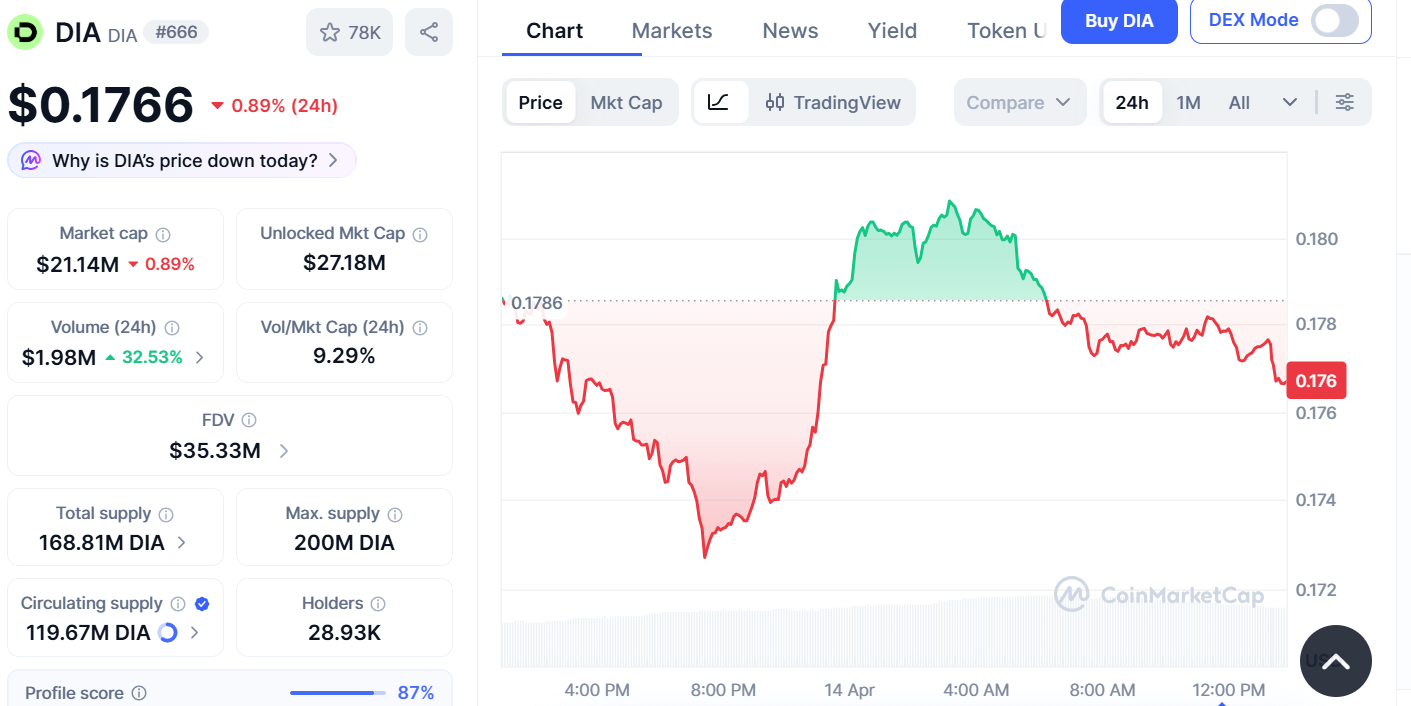
Task: Select Price chart toggle
Action: (x=540, y=102)
